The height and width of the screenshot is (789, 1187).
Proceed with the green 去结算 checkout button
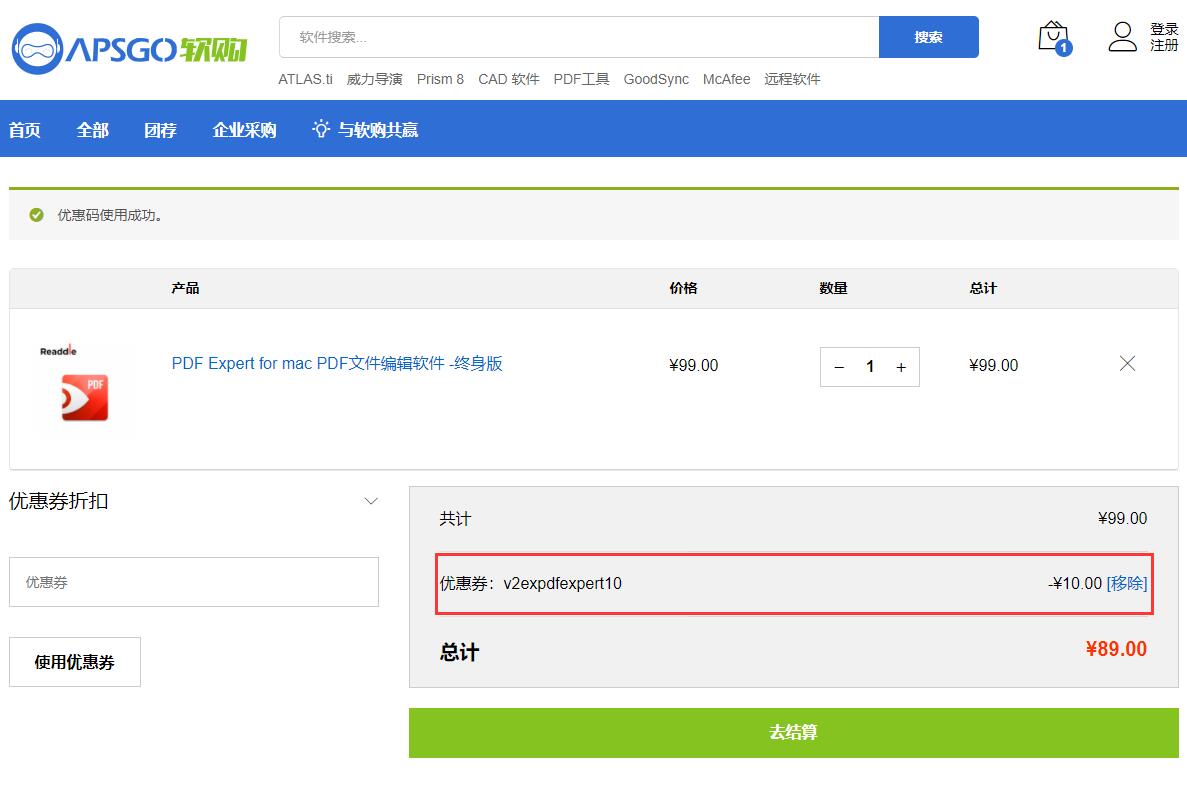pyautogui.click(x=793, y=732)
